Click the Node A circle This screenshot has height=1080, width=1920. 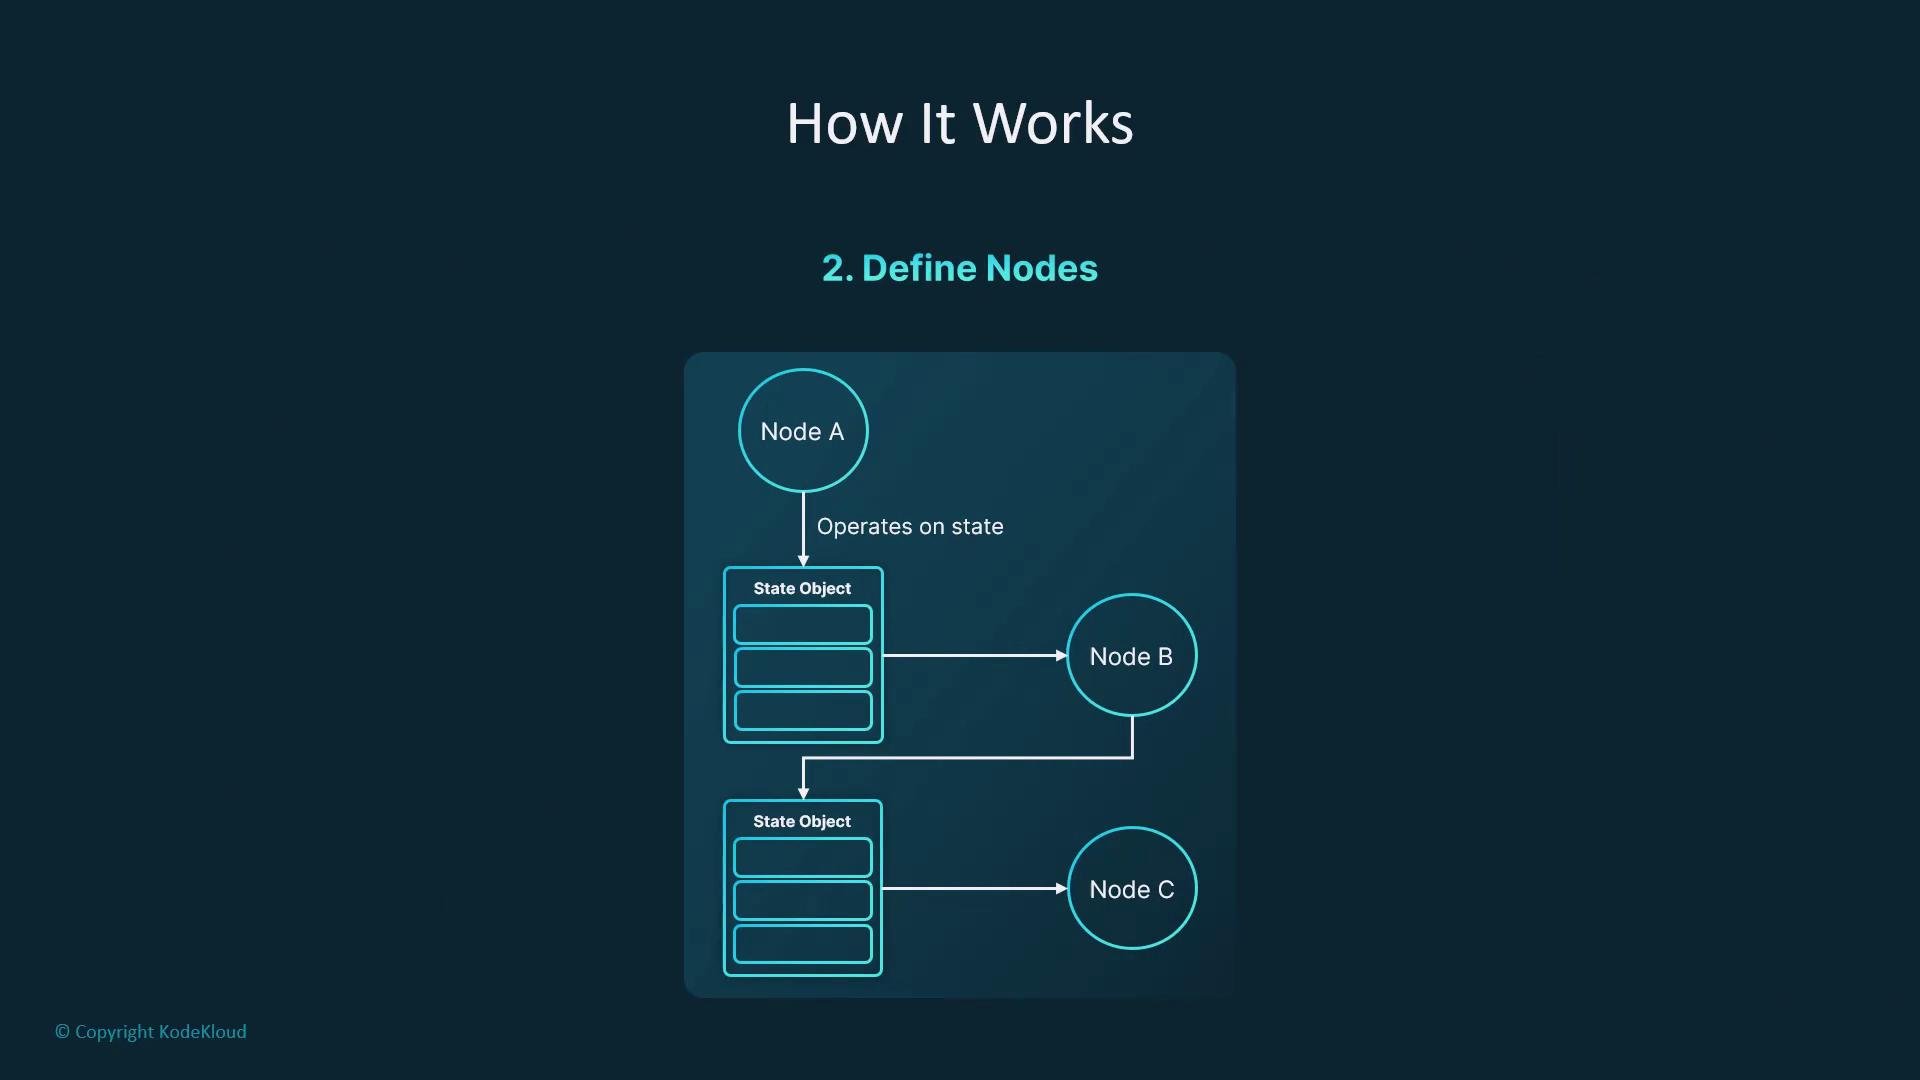(x=803, y=431)
